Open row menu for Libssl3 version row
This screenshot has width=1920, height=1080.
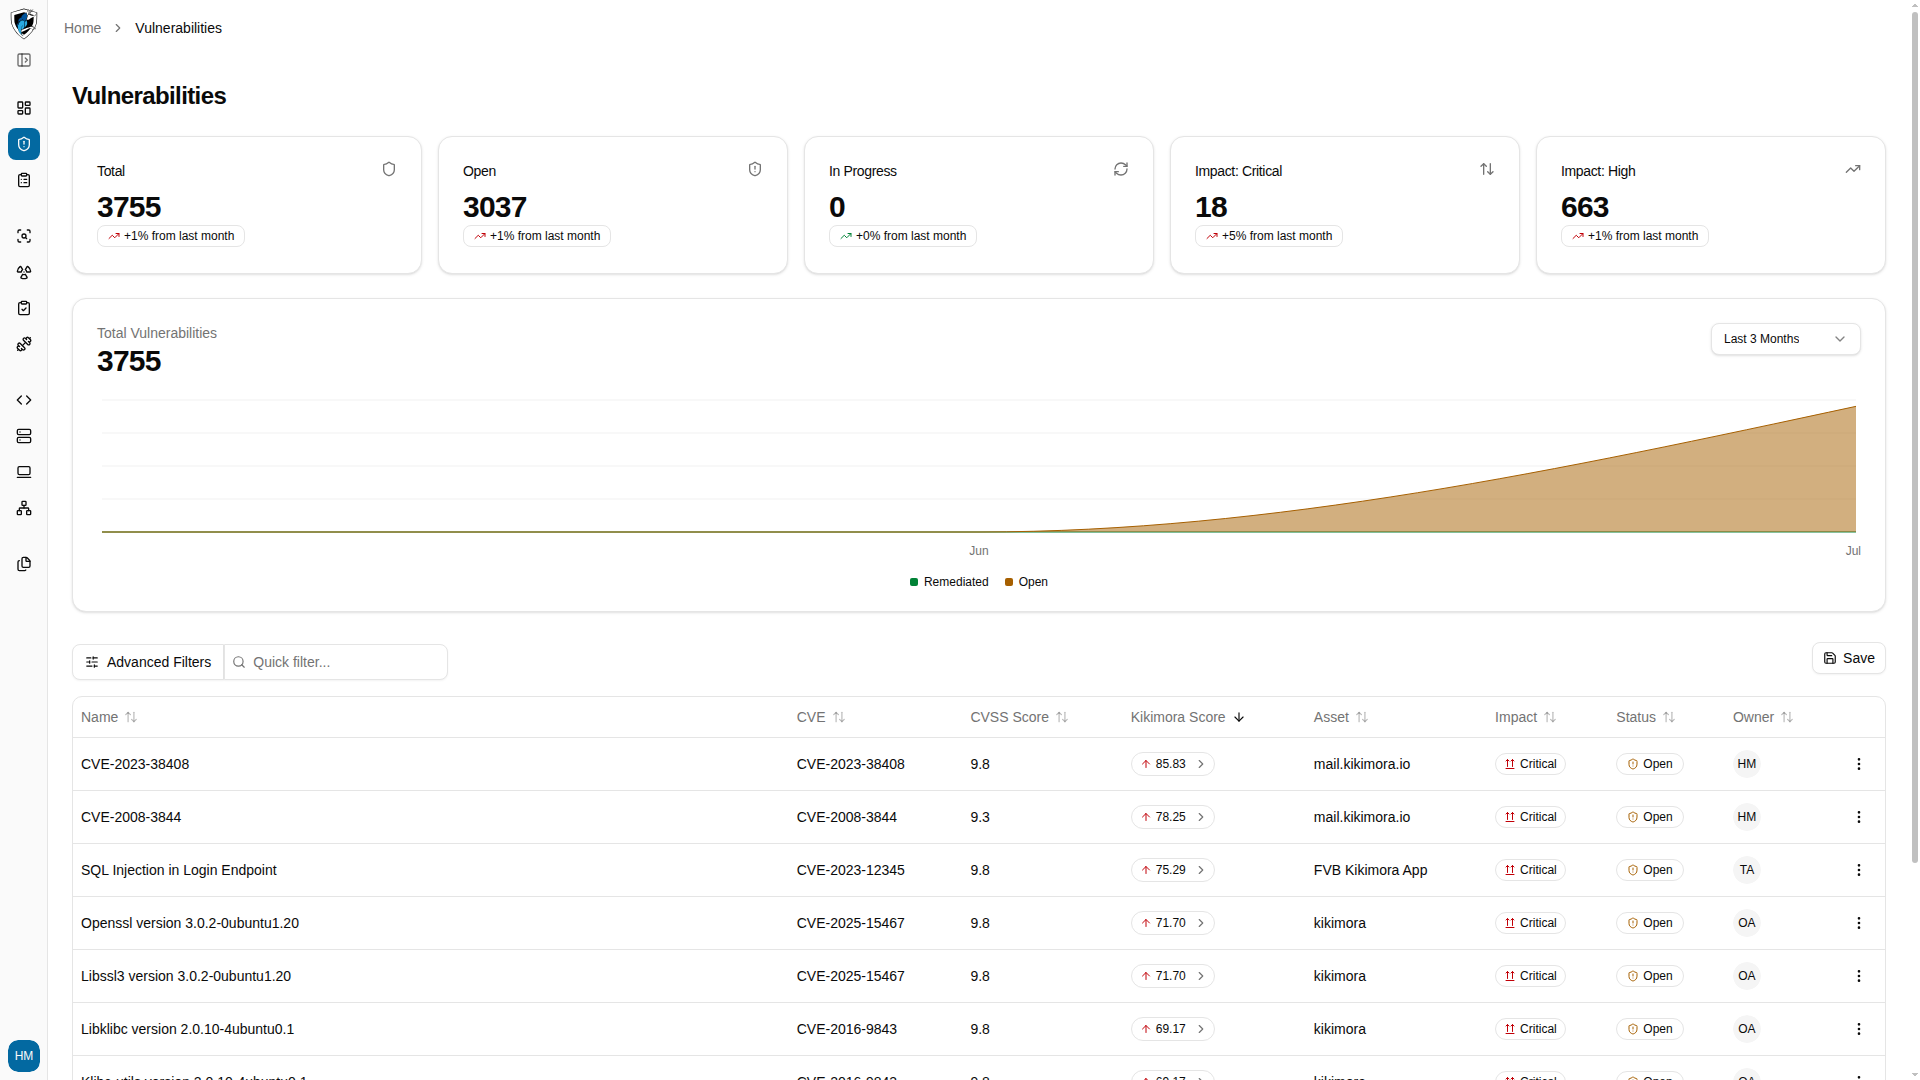(x=1859, y=976)
